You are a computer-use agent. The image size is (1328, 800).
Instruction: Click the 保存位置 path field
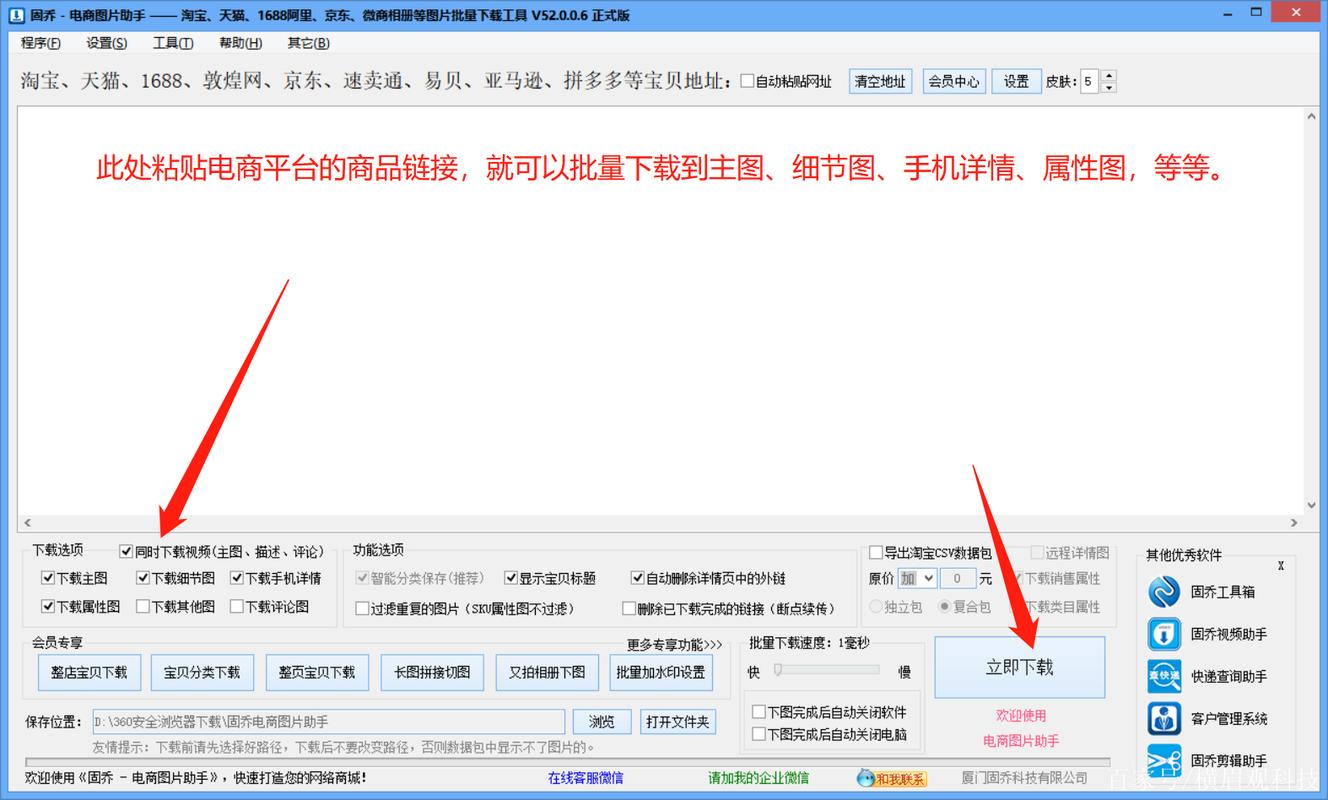coord(329,721)
